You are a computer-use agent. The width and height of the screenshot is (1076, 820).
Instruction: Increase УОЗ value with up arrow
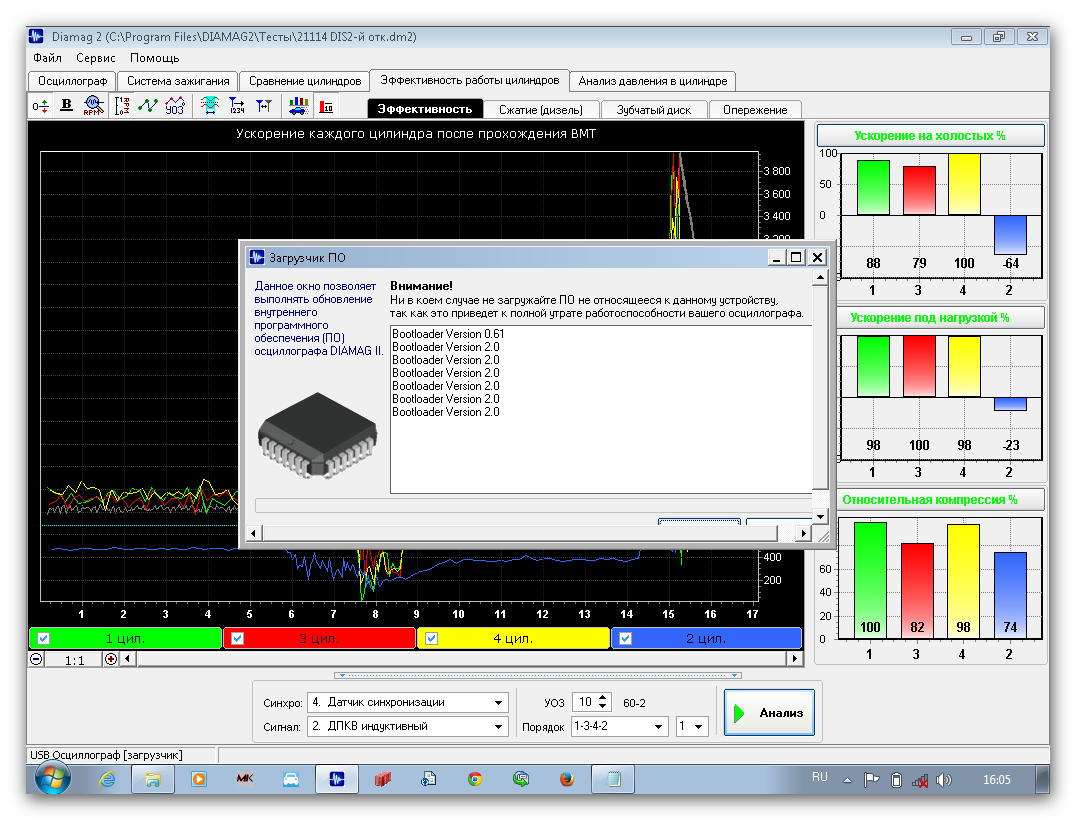coord(603,698)
